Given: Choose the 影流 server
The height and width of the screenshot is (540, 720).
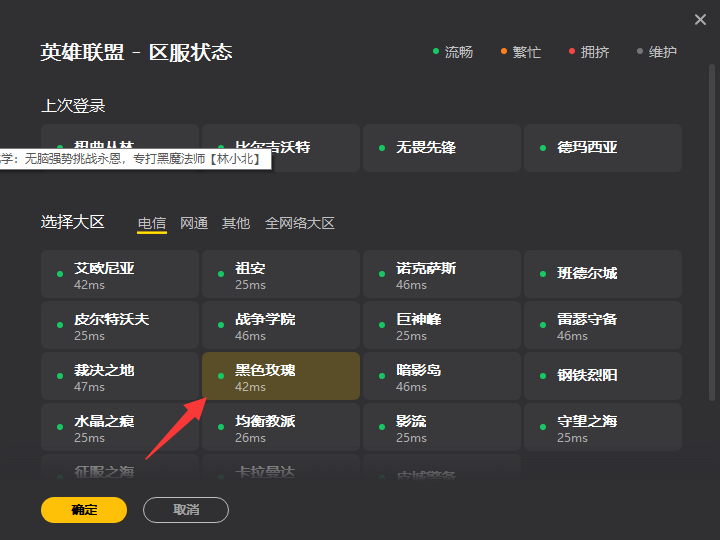Looking at the screenshot, I should (442, 427).
